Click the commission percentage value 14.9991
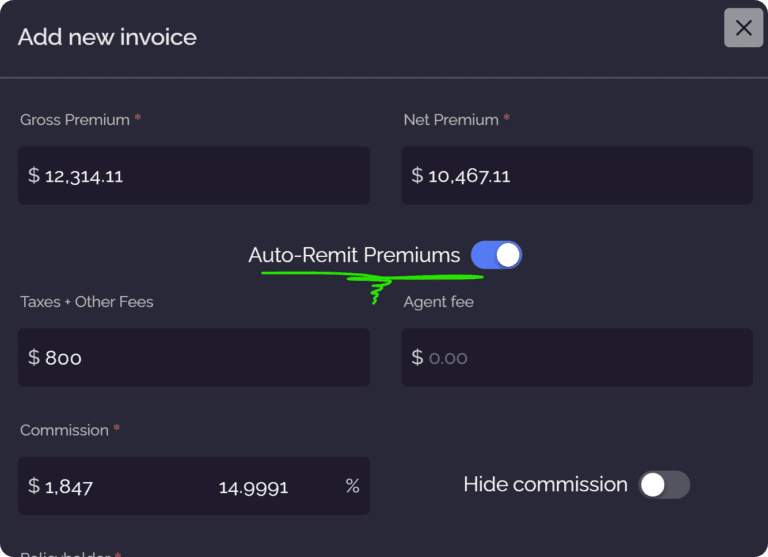Viewport: 768px width, 557px height. [253, 487]
